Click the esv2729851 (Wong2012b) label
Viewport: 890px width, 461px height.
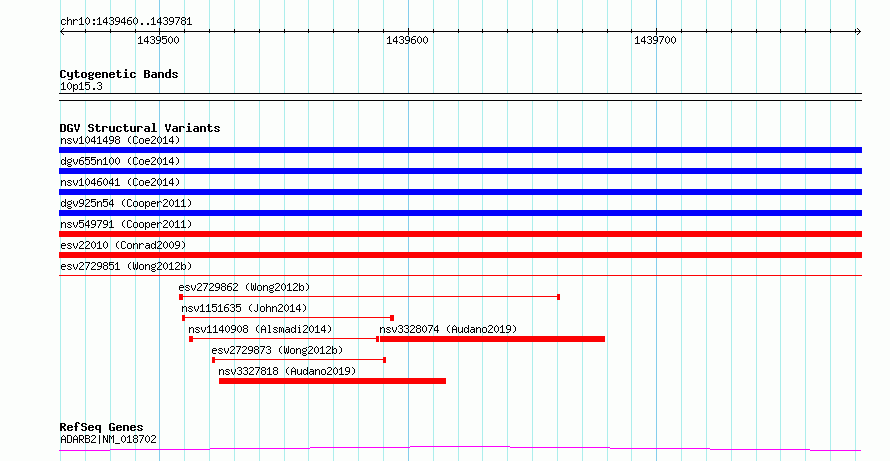126,266
